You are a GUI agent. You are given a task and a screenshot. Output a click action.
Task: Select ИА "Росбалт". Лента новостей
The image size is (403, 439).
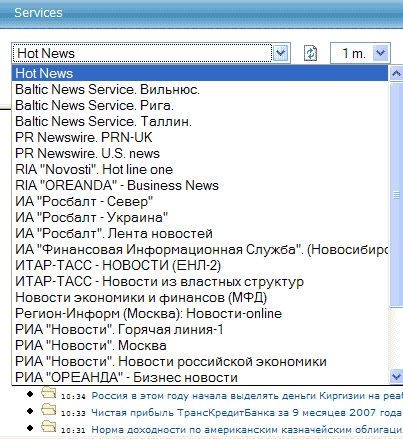click(x=200, y=233)
